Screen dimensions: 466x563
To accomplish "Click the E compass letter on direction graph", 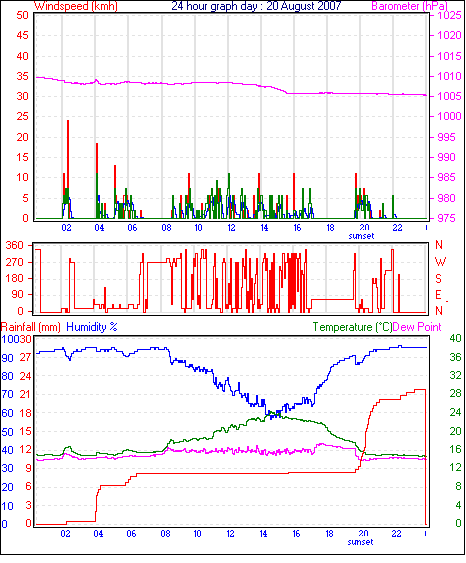I will pos(438,295).
